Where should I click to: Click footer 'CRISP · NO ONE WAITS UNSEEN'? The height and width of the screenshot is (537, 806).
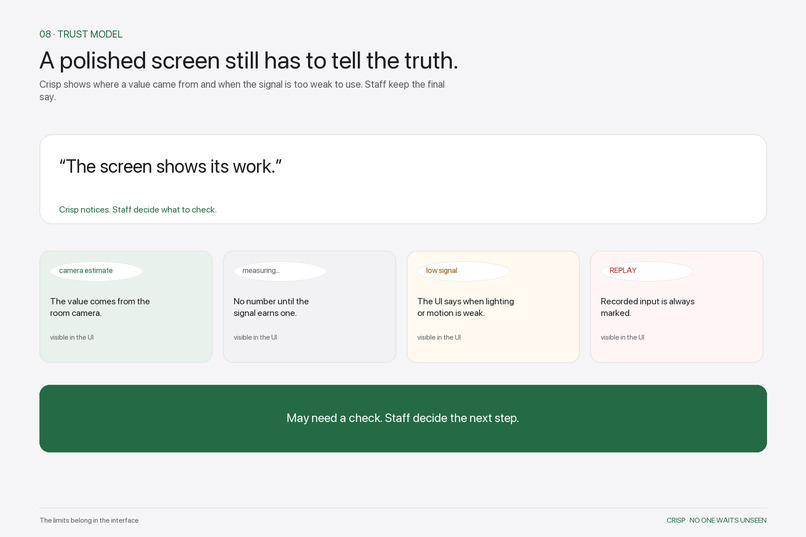tap(716, 521)
